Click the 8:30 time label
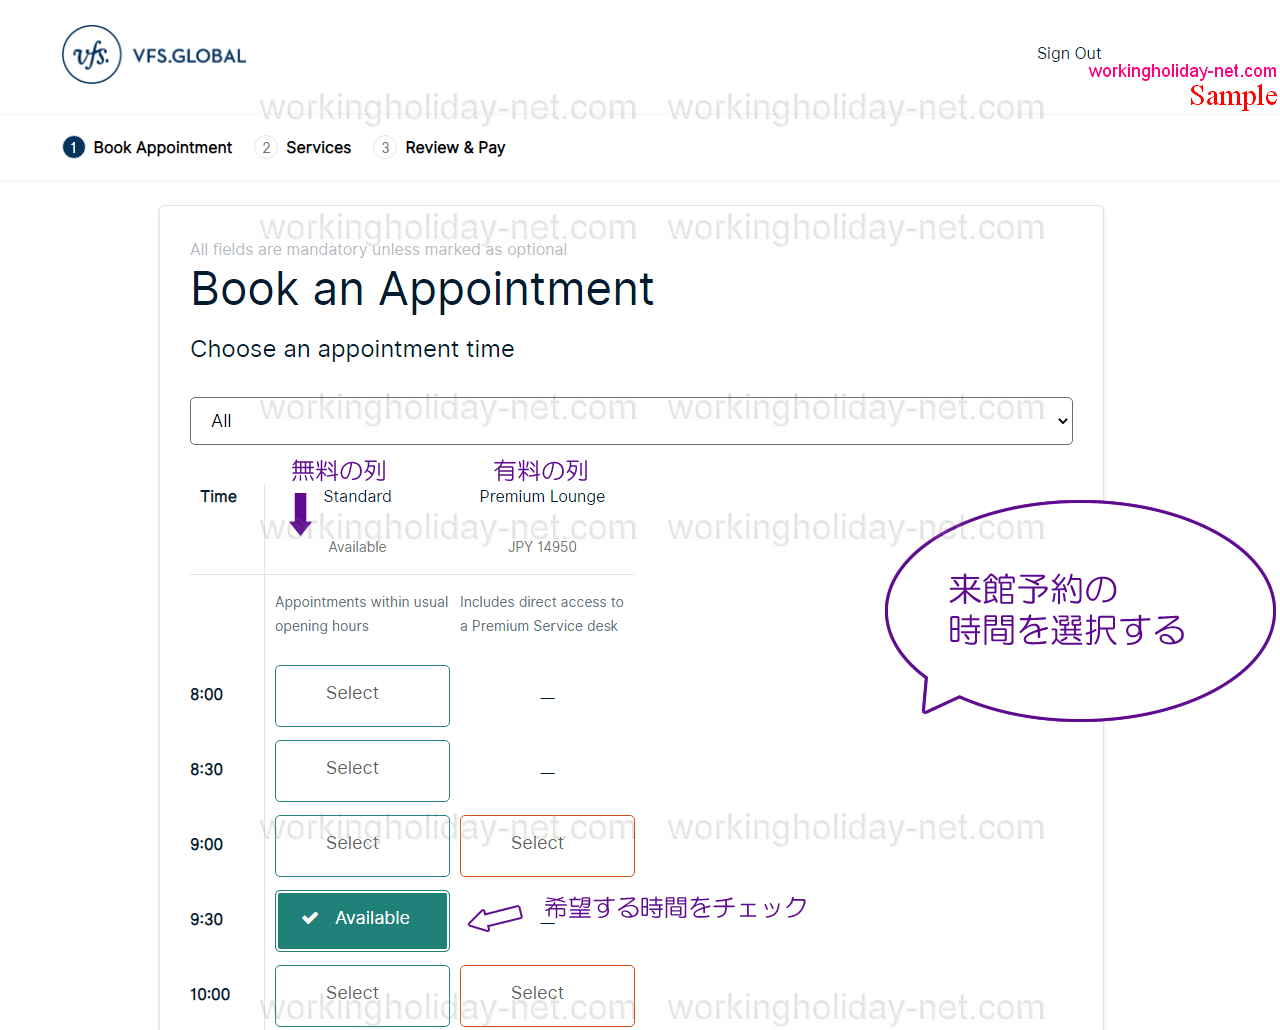The image size is (1280, 1030). (206, 769)
